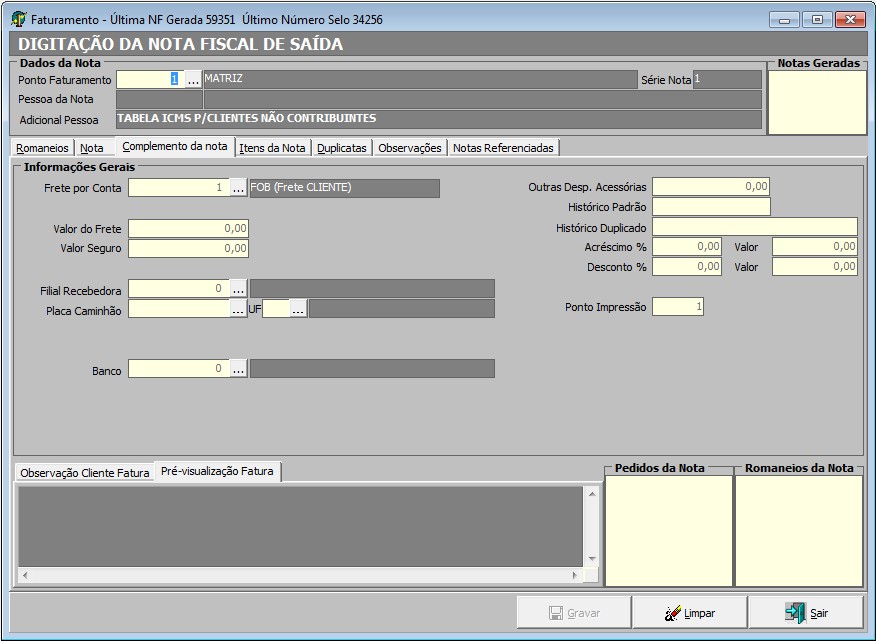Click the application icon in title bar
The height and width of the screenshot is (641, 876).
pyautogui.click(x=18, y=19)
